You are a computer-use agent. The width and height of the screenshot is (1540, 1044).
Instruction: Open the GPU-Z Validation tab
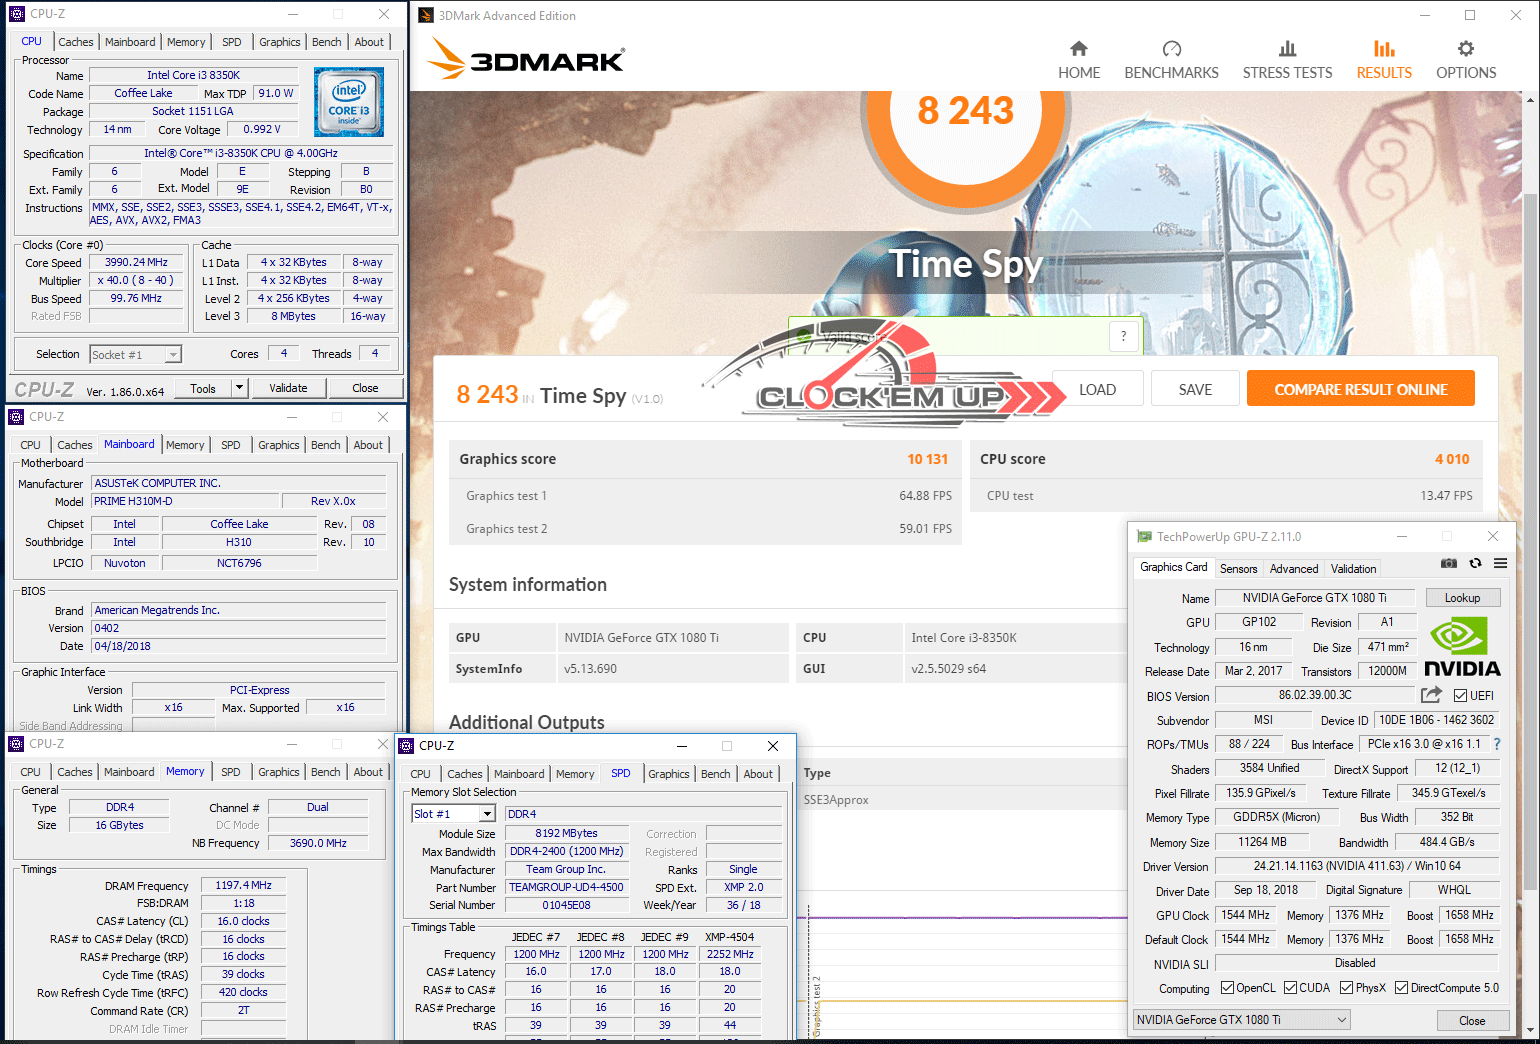pyautogui.click(x=1353, y=569)
